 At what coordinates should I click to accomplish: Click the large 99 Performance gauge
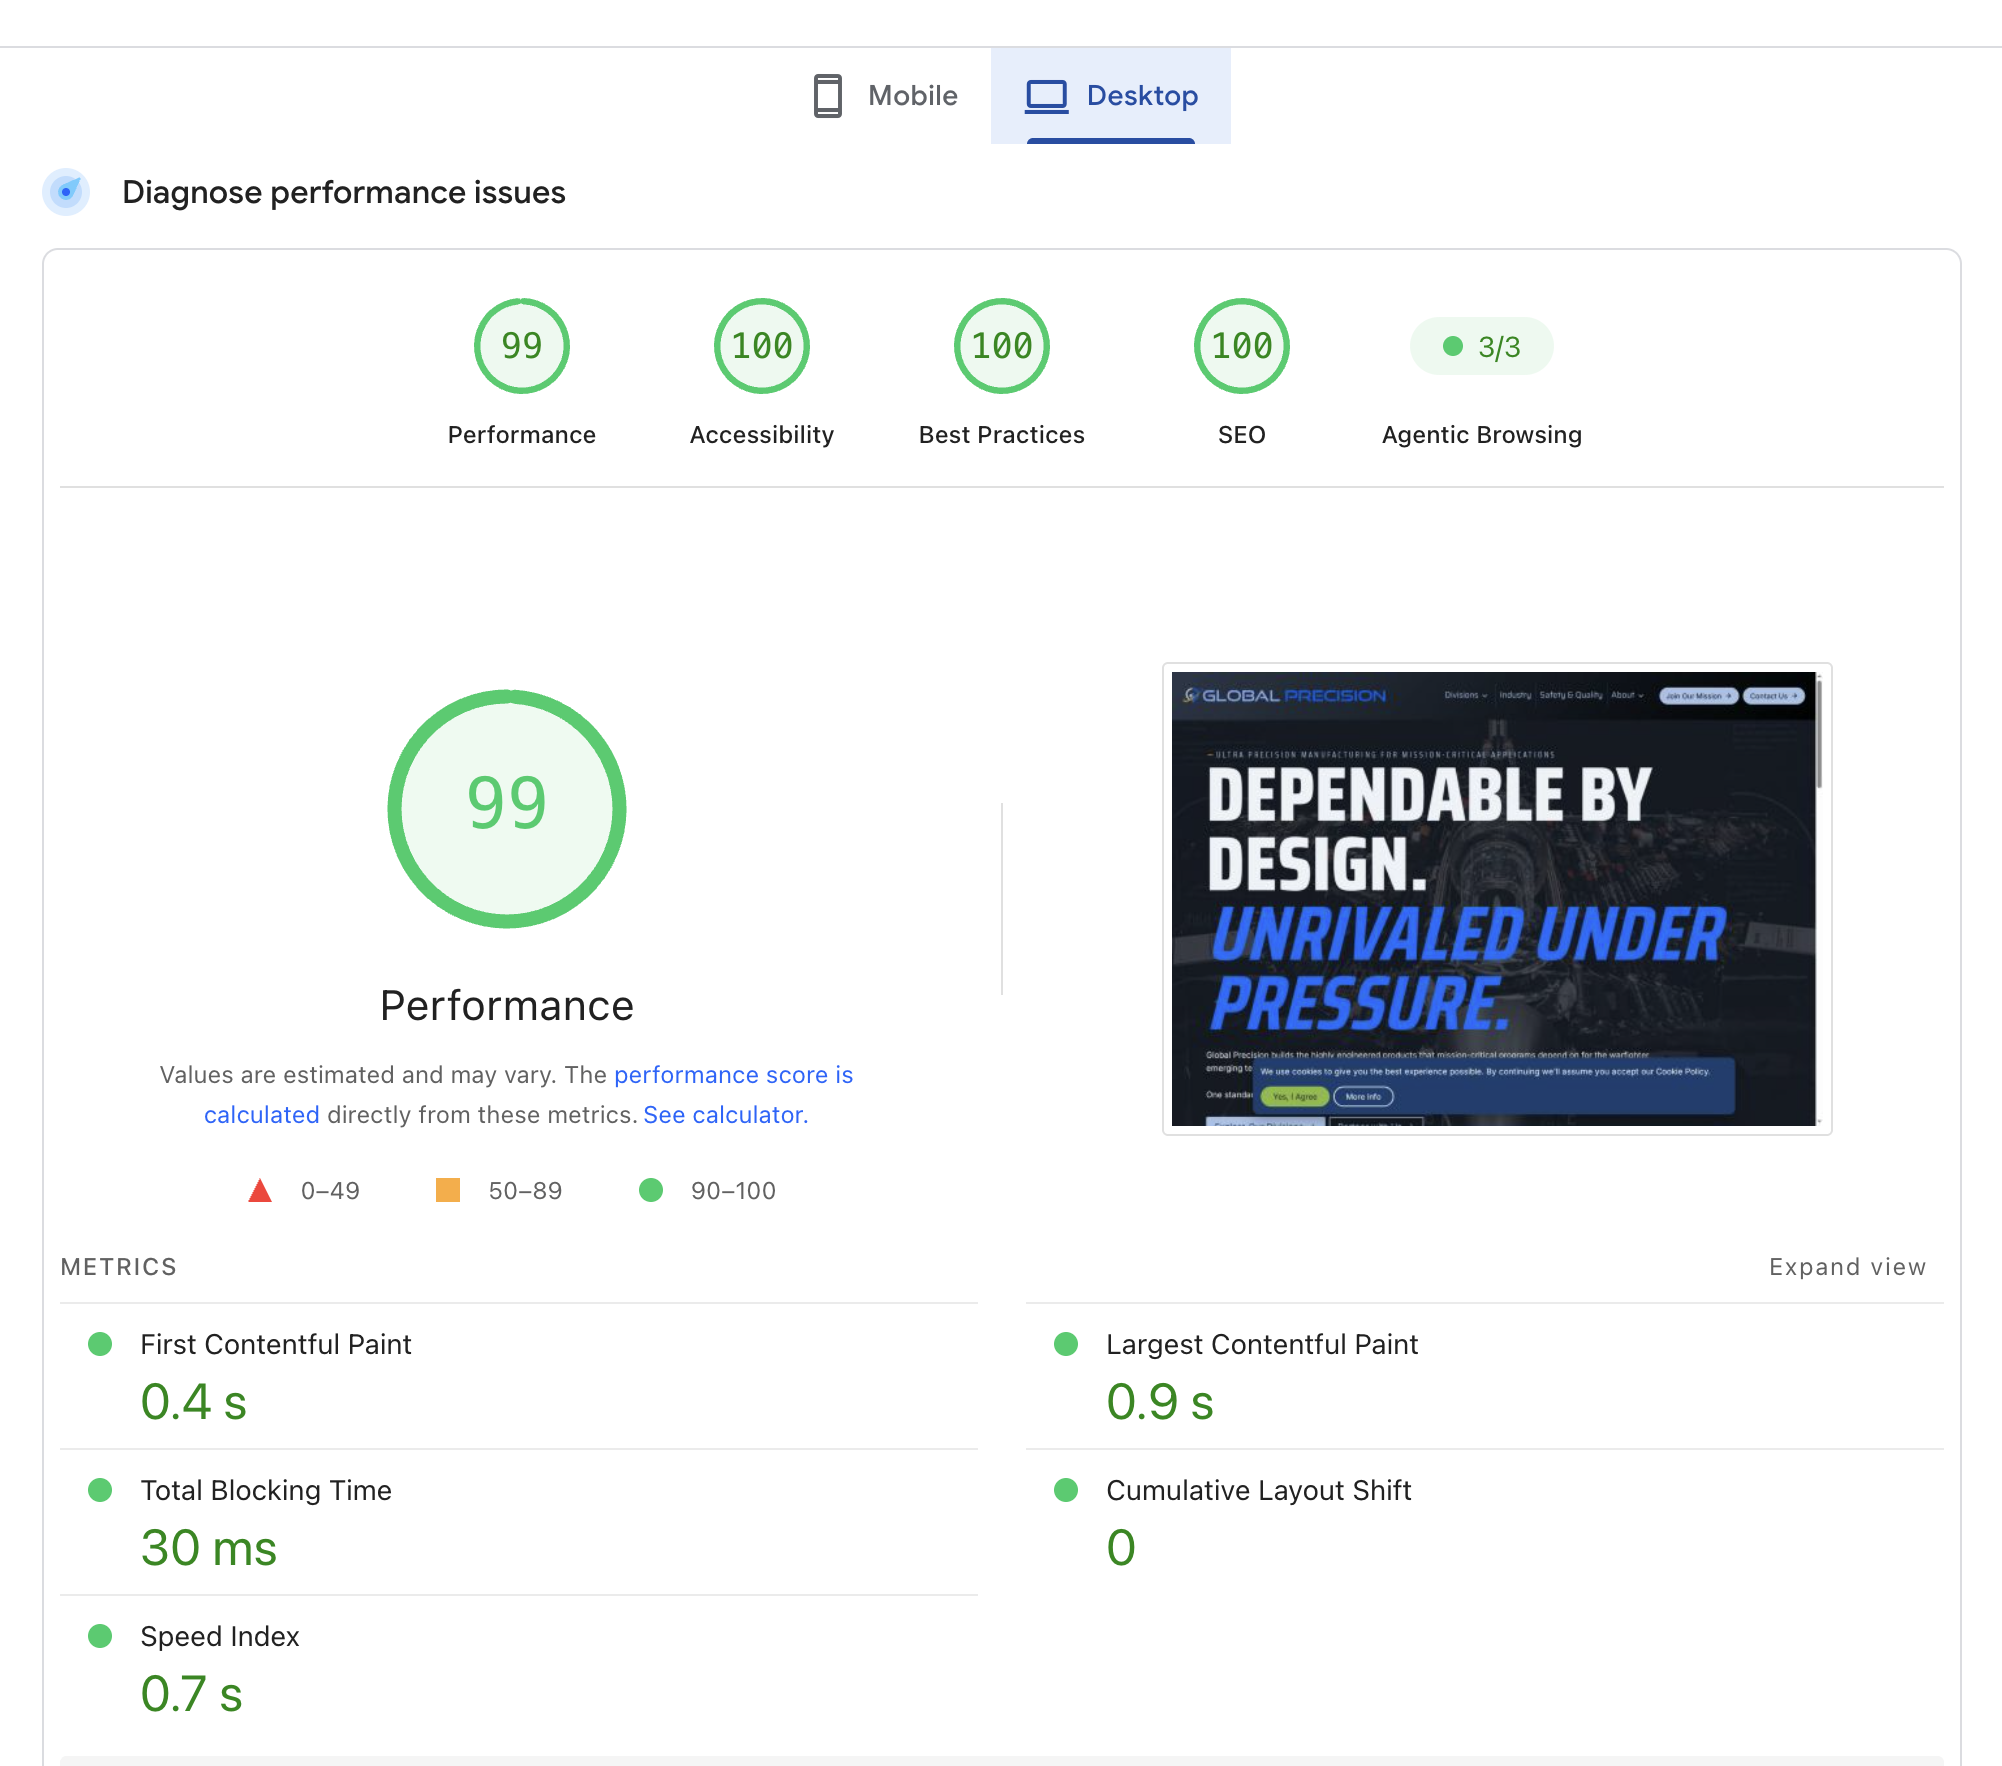pyautogui.click(x=507, y=809)
